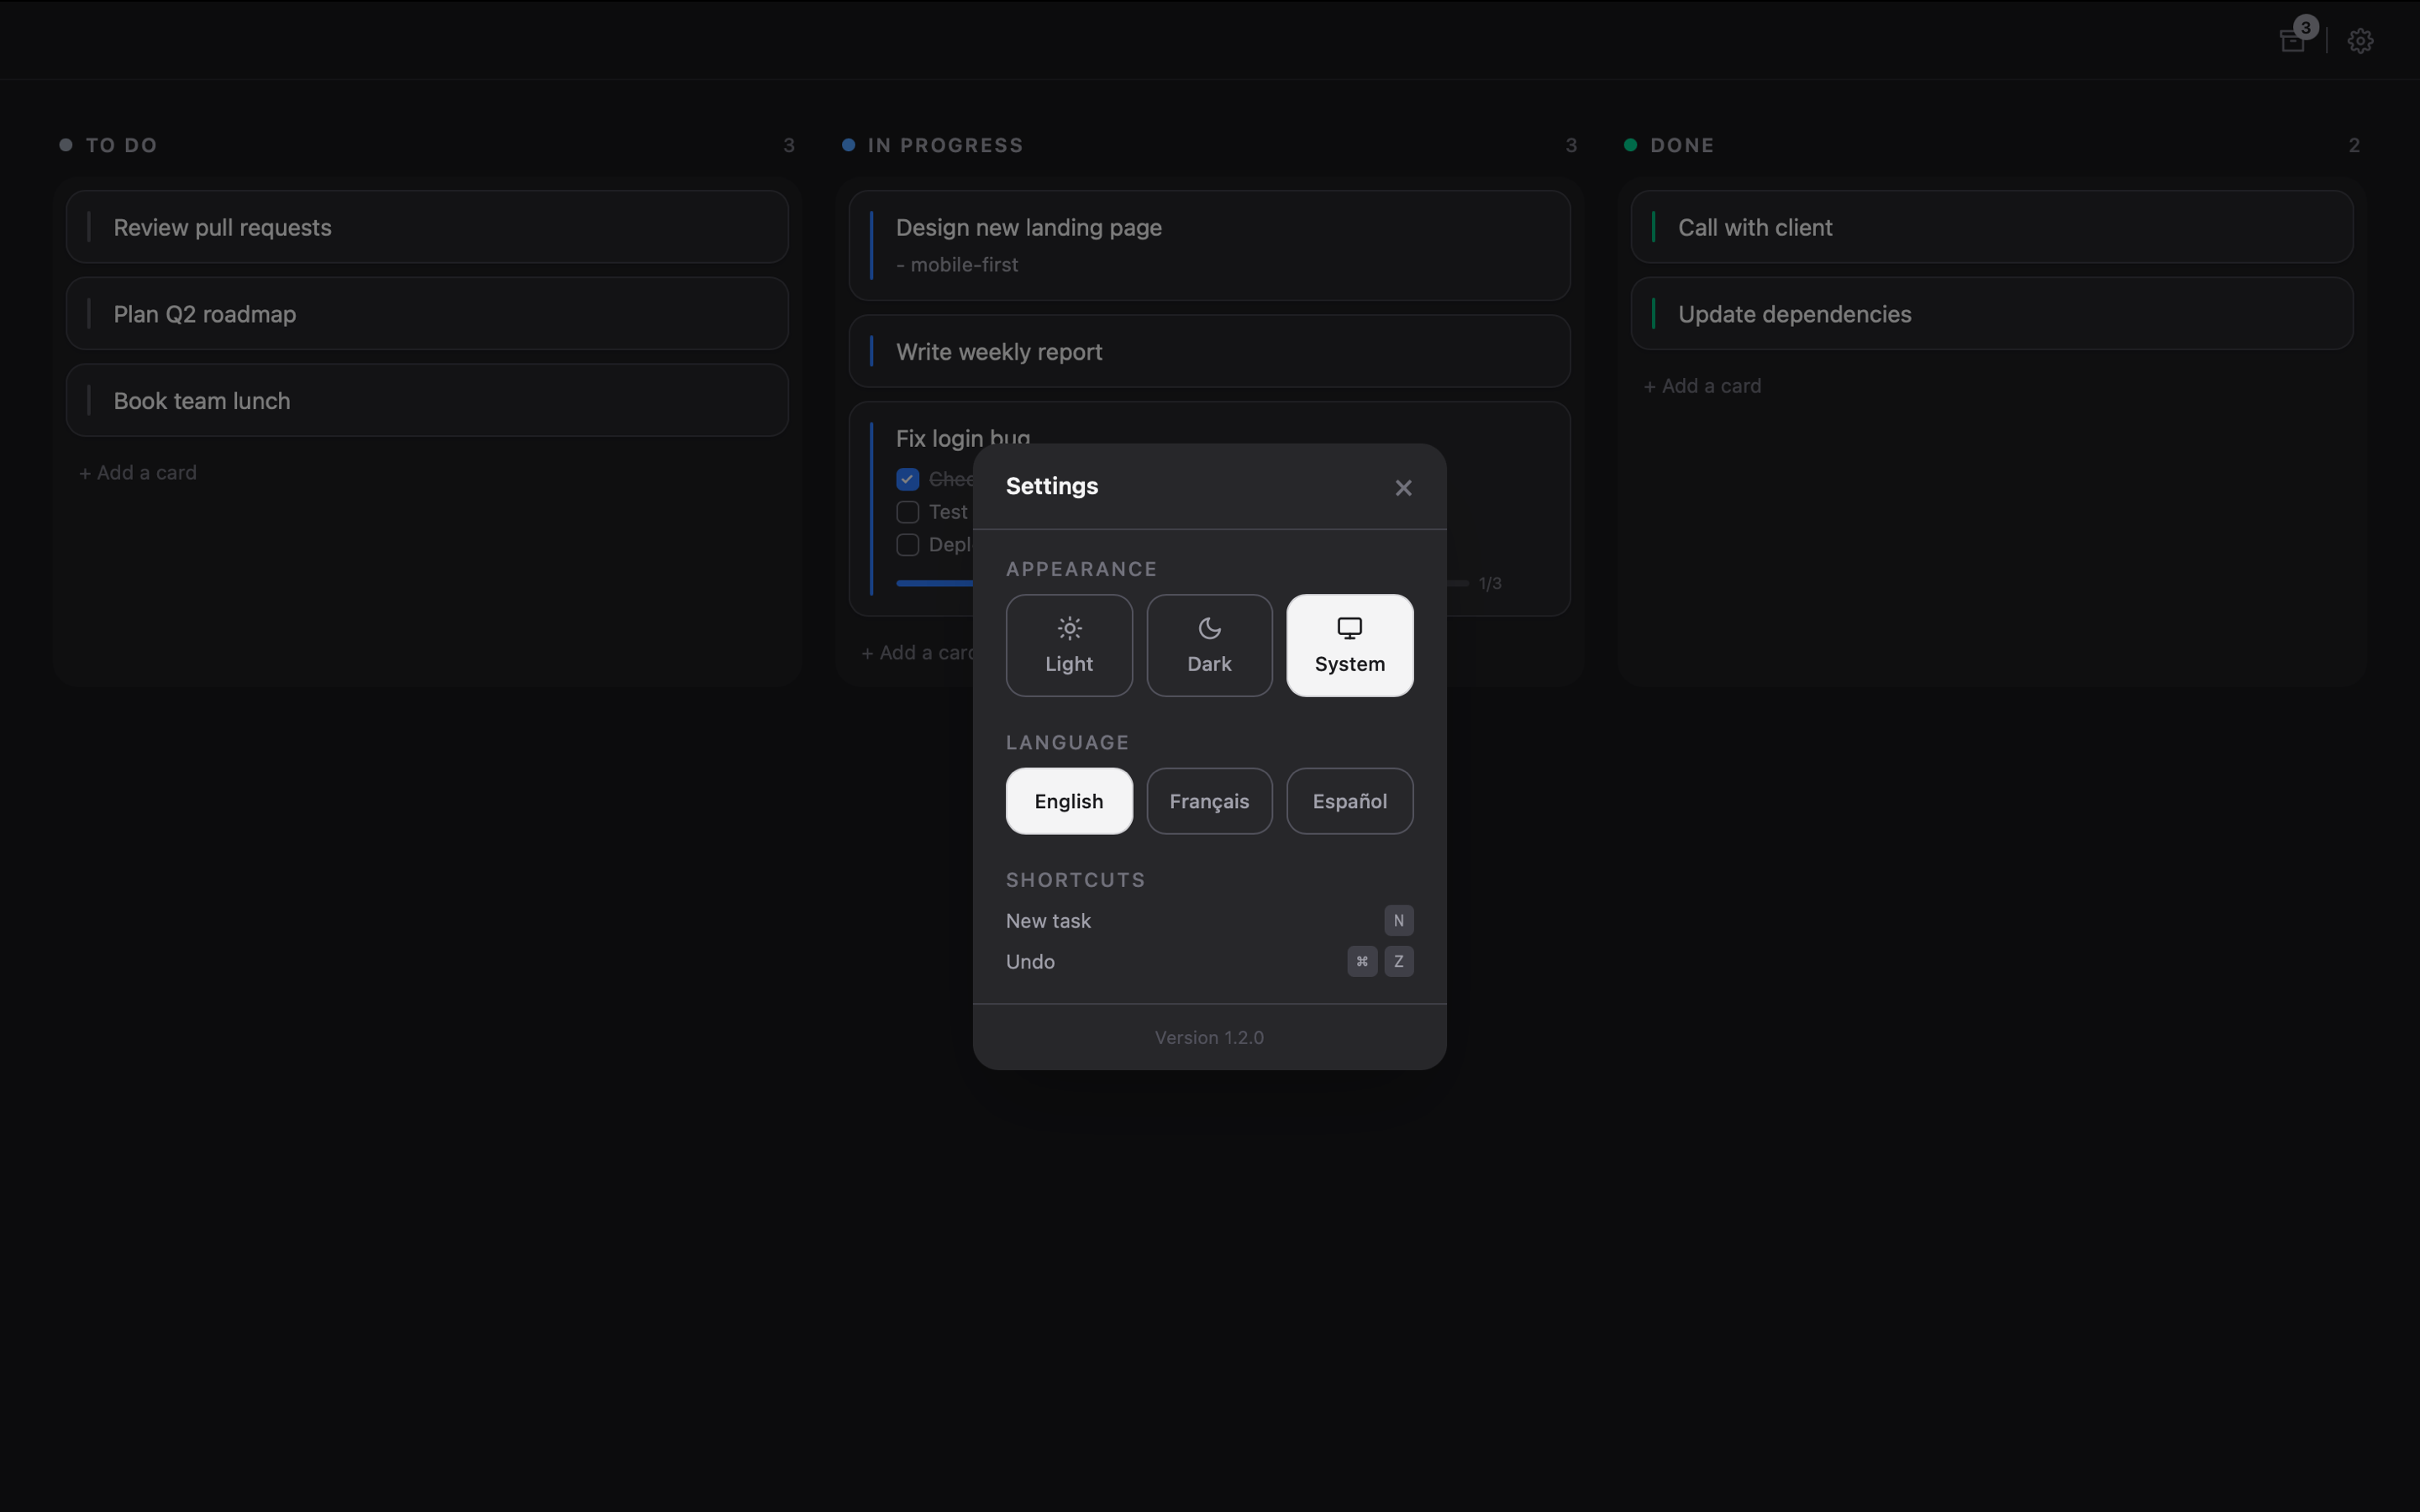Check the Depl subtask checkbox
2420x1512 pixels.
click(x=907, y=545)
